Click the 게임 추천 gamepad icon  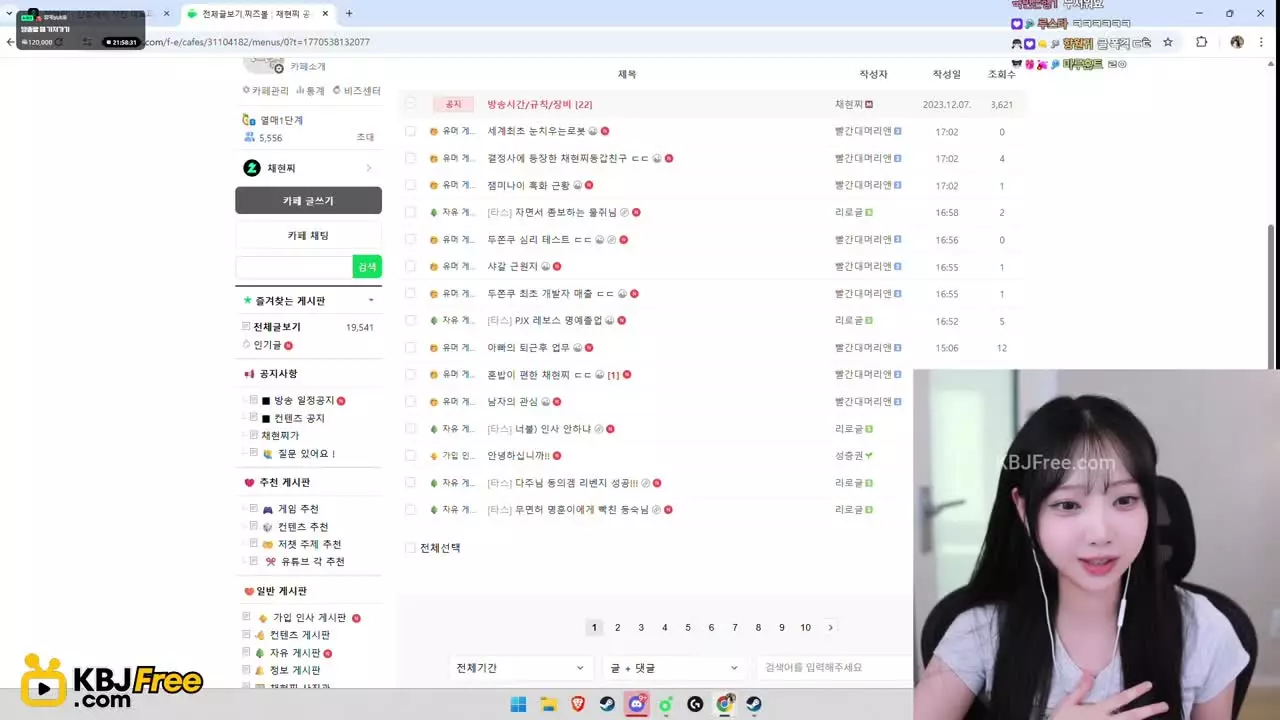pos(268,509)
